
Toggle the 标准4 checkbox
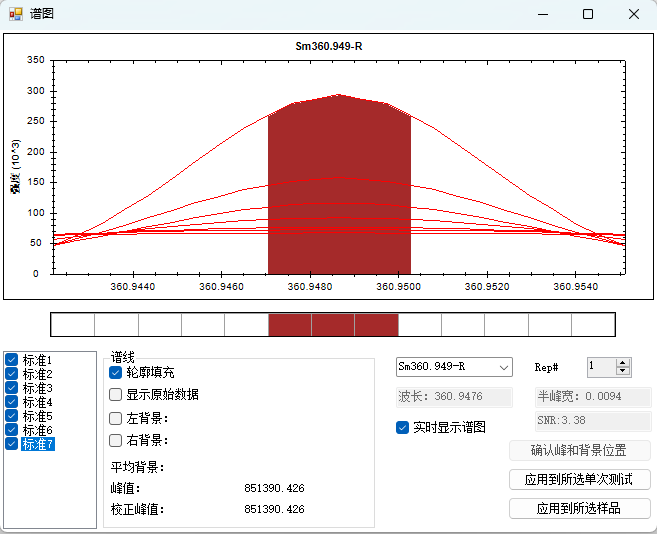pos(12,402)
